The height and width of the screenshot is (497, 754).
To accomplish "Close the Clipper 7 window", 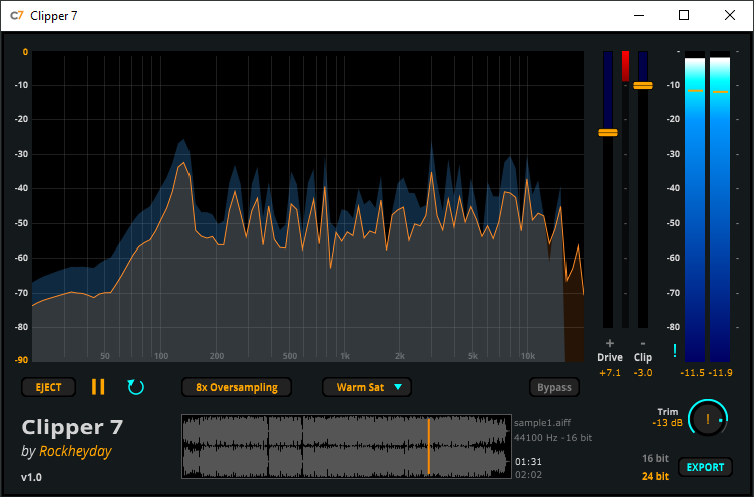I will [729, 15].
